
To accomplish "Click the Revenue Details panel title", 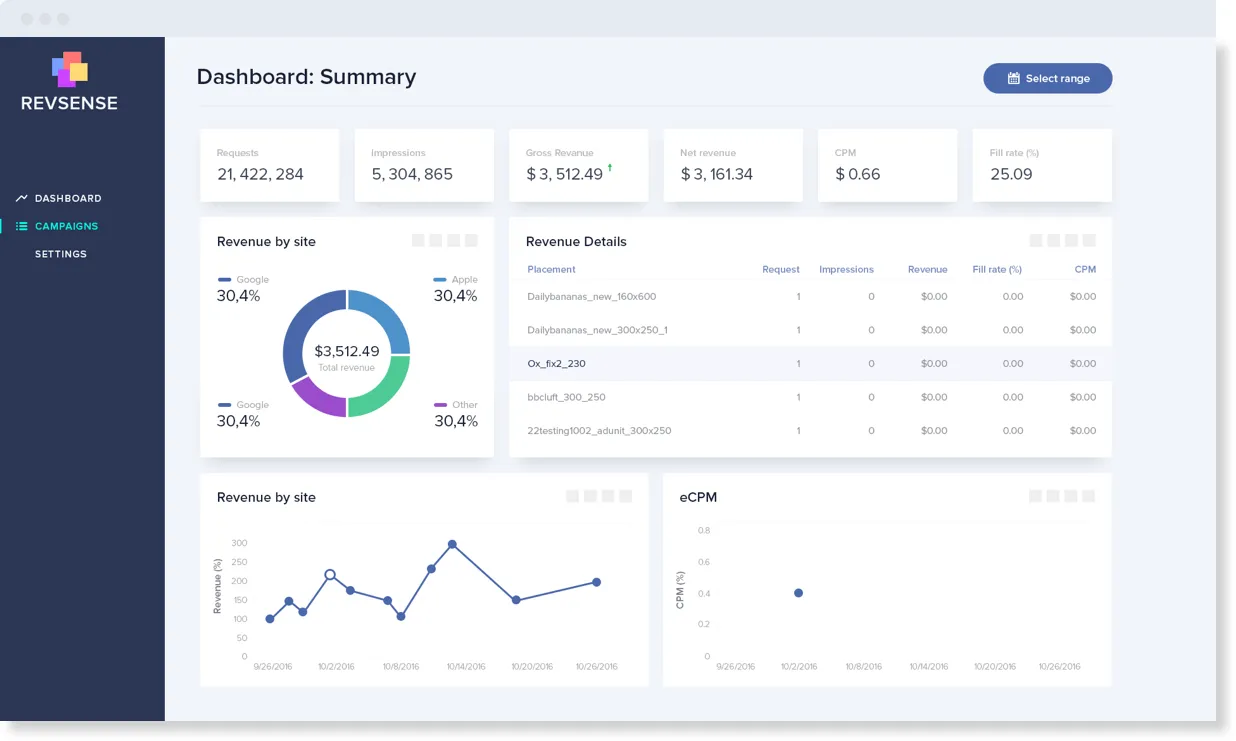I will pyautogui.click(x=576, y=241).
